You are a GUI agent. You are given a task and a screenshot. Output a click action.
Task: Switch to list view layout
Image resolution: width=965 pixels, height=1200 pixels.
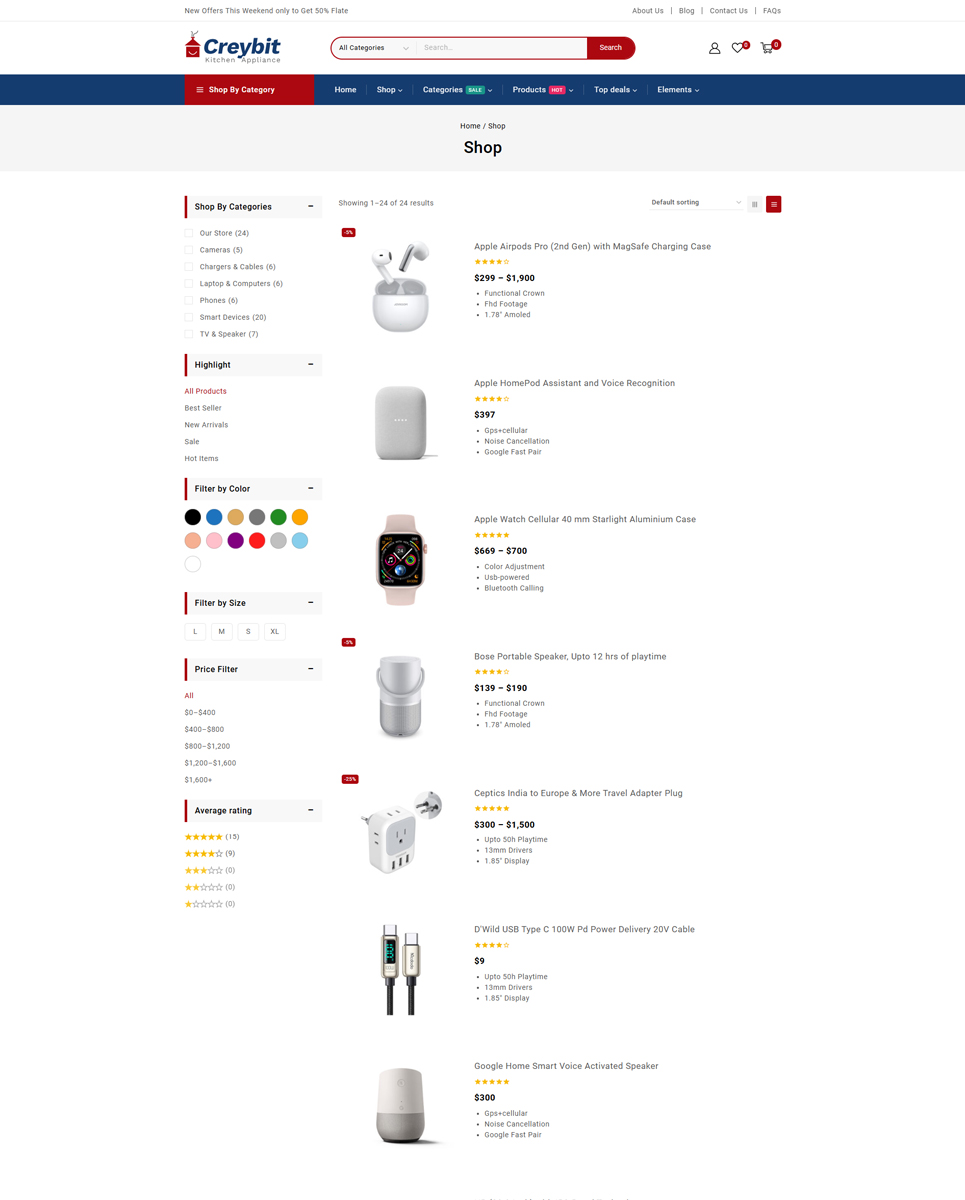click(774, 204)
